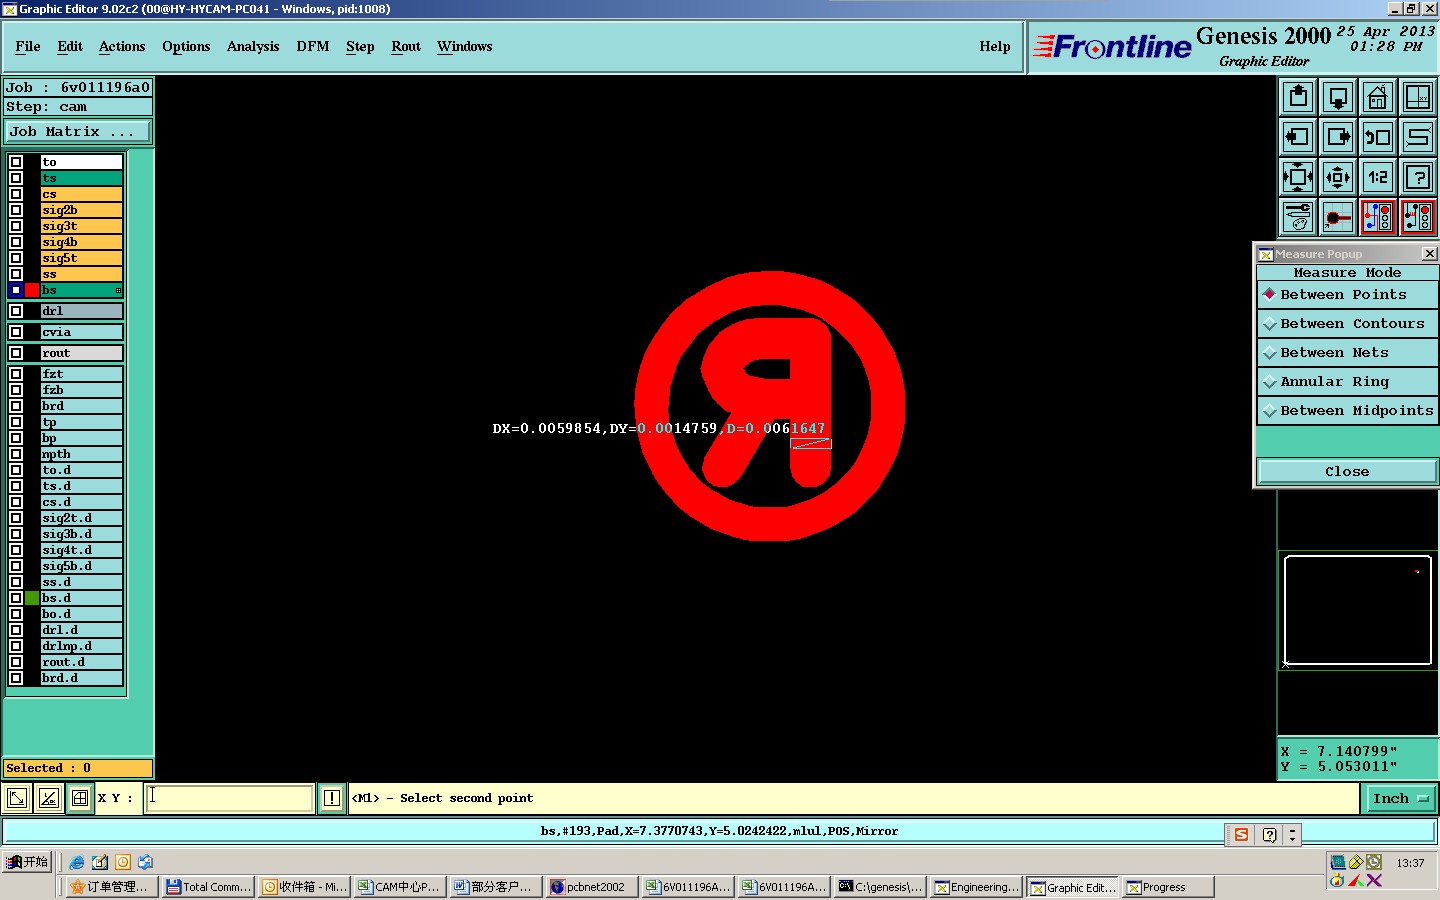Toggle the 'sig2b' layer checkbox
The height and width of the screenshot is (900, 1440).
(x=16, y=210)
